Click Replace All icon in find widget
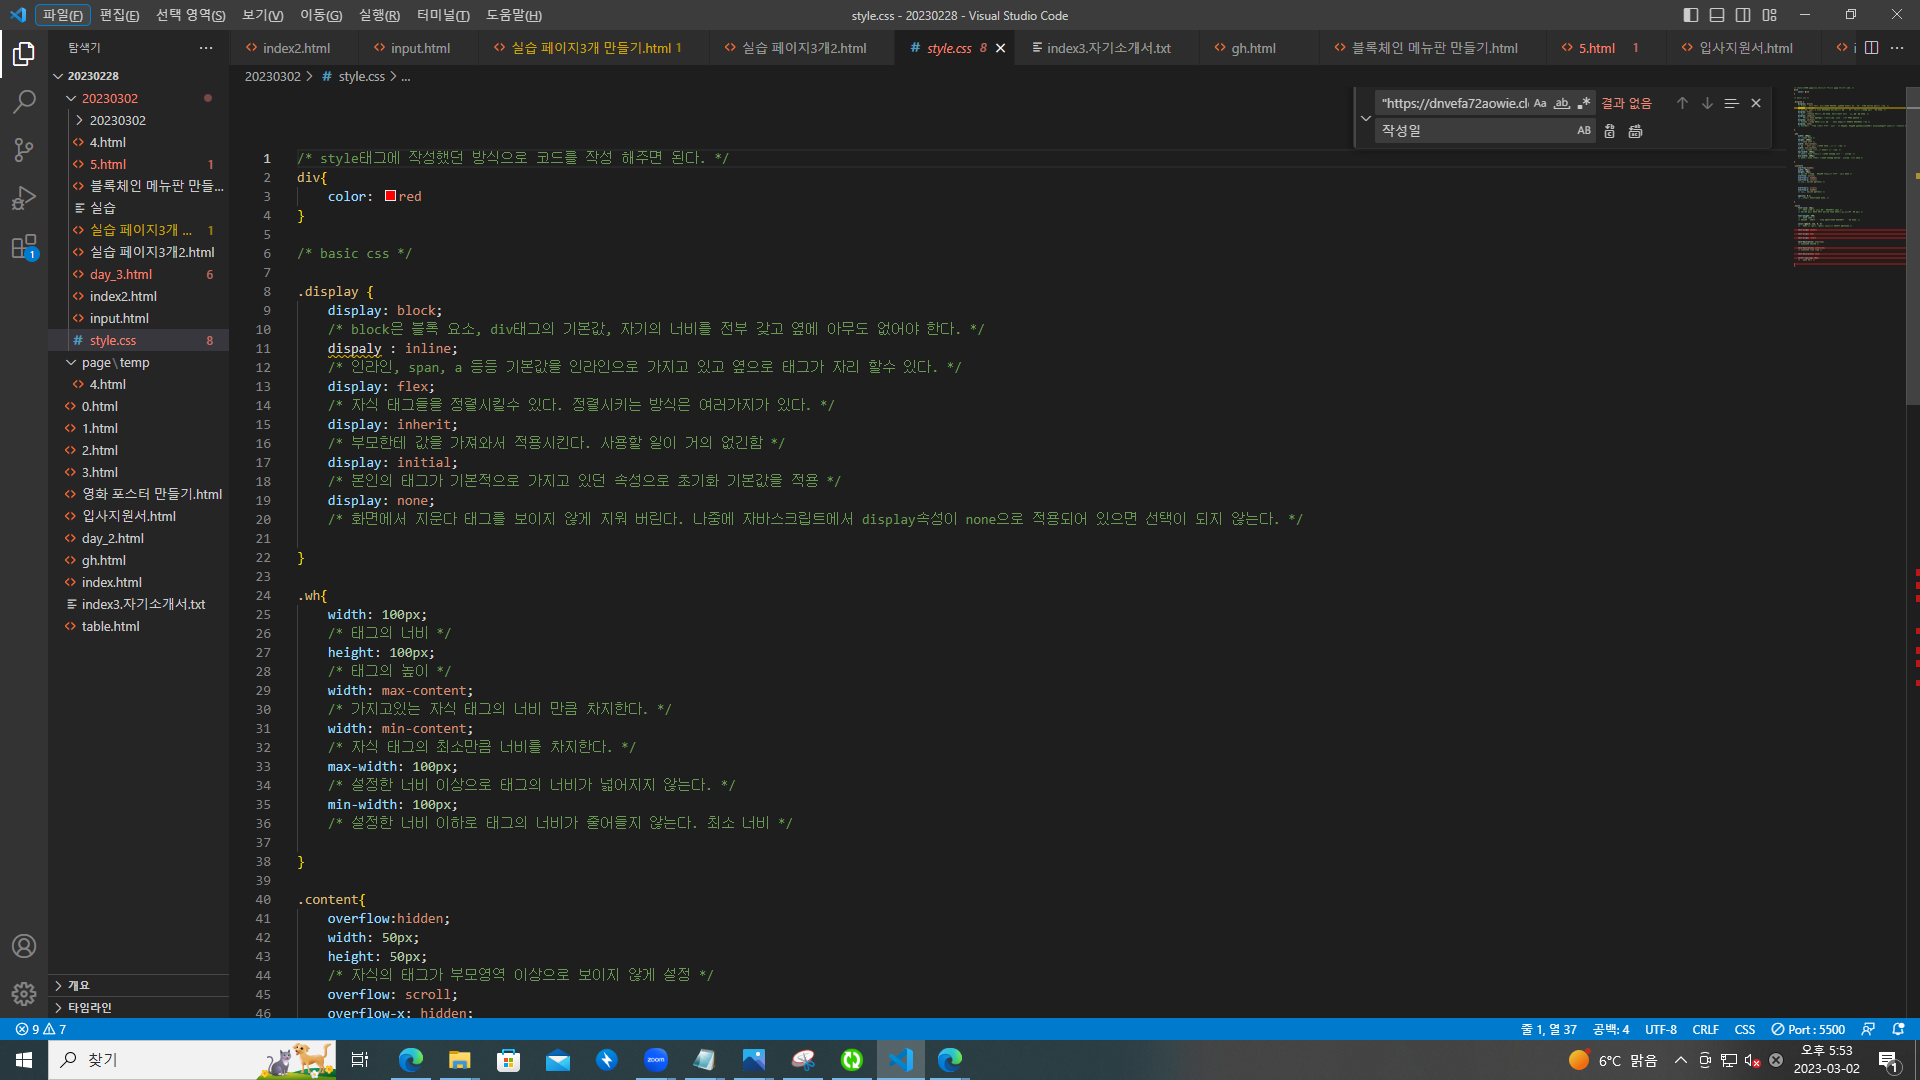The image size is (1920, 1080). 1635,131
